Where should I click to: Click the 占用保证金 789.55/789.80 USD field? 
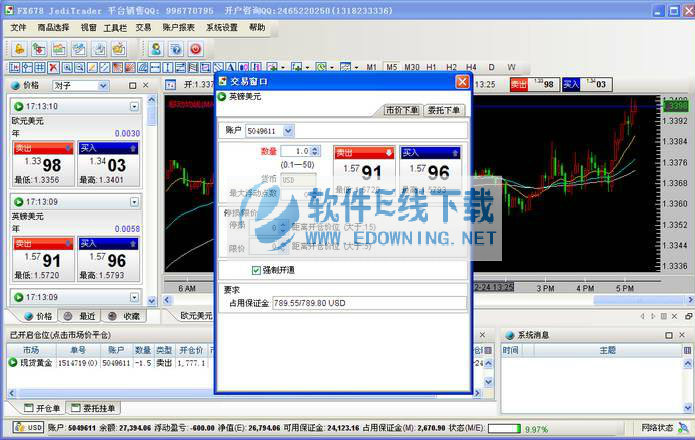[x=369, y=303]
